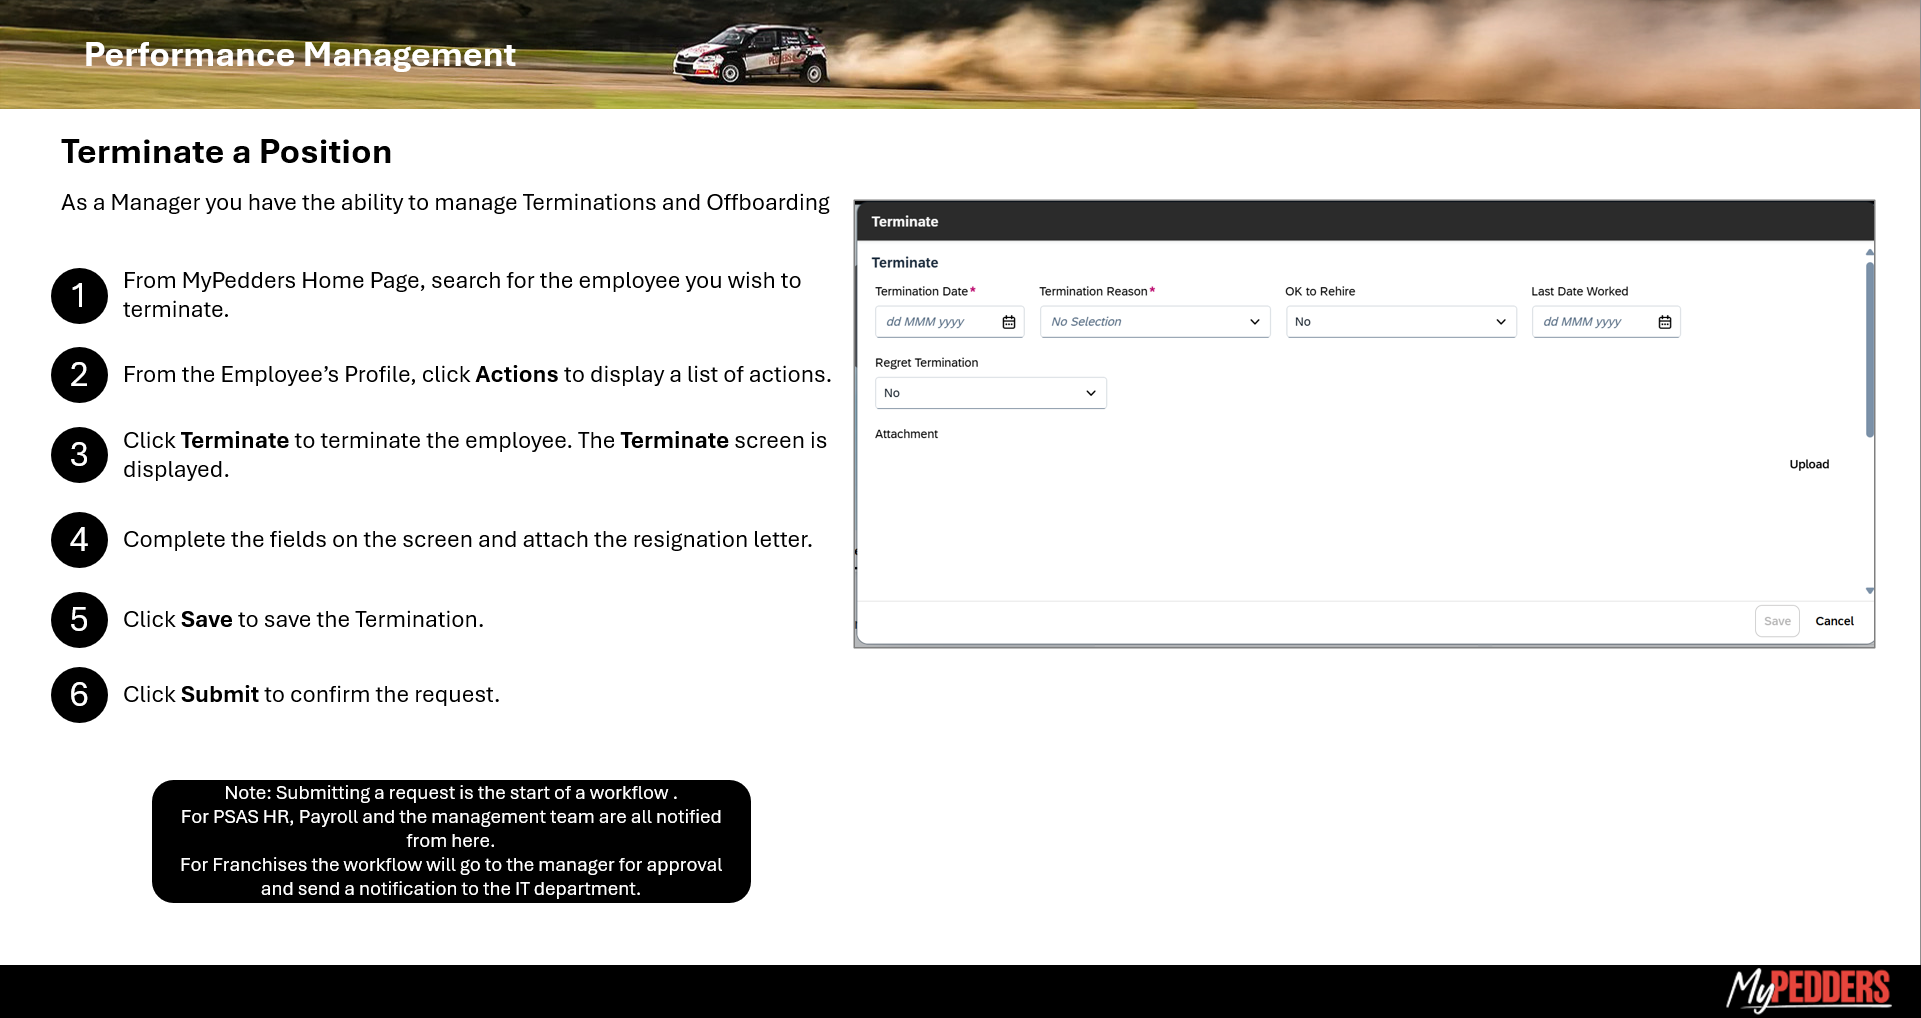Click the 'Terminate a Position' heading
1921x1018 pixels.
[226, 152]
